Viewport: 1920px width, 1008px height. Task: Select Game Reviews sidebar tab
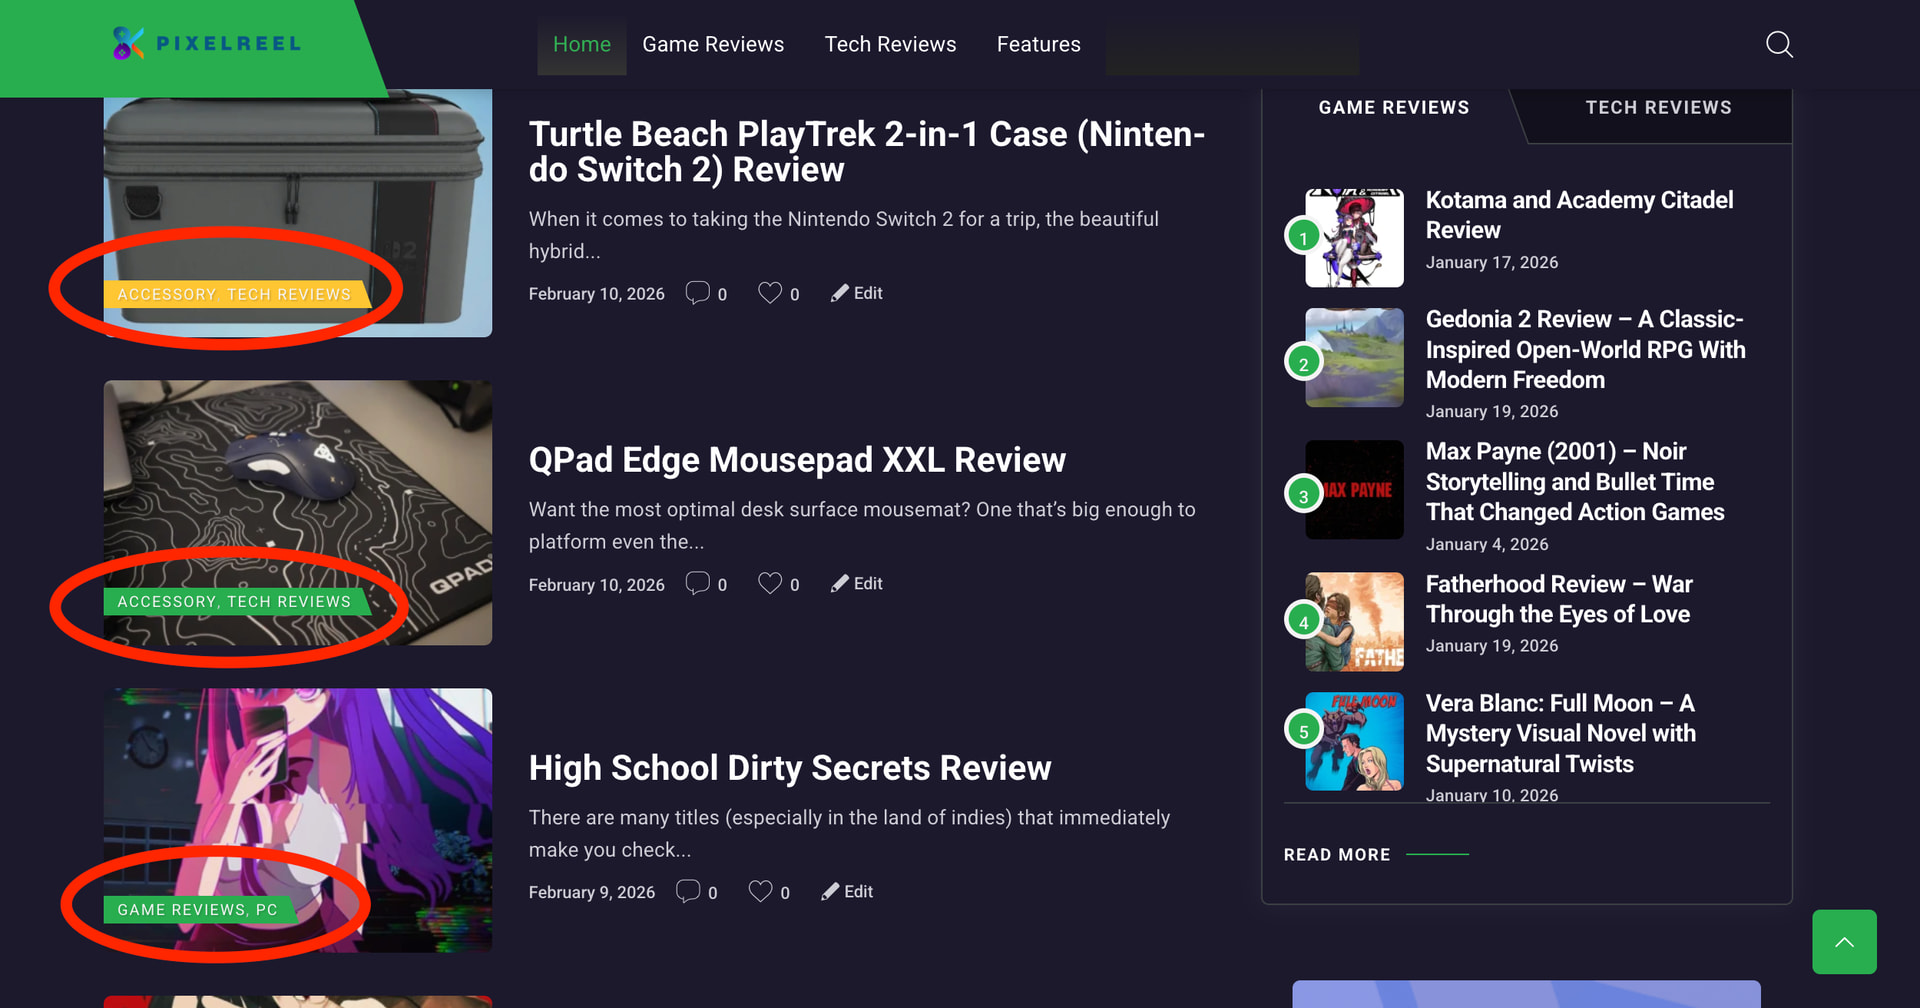coord(1393,108)
